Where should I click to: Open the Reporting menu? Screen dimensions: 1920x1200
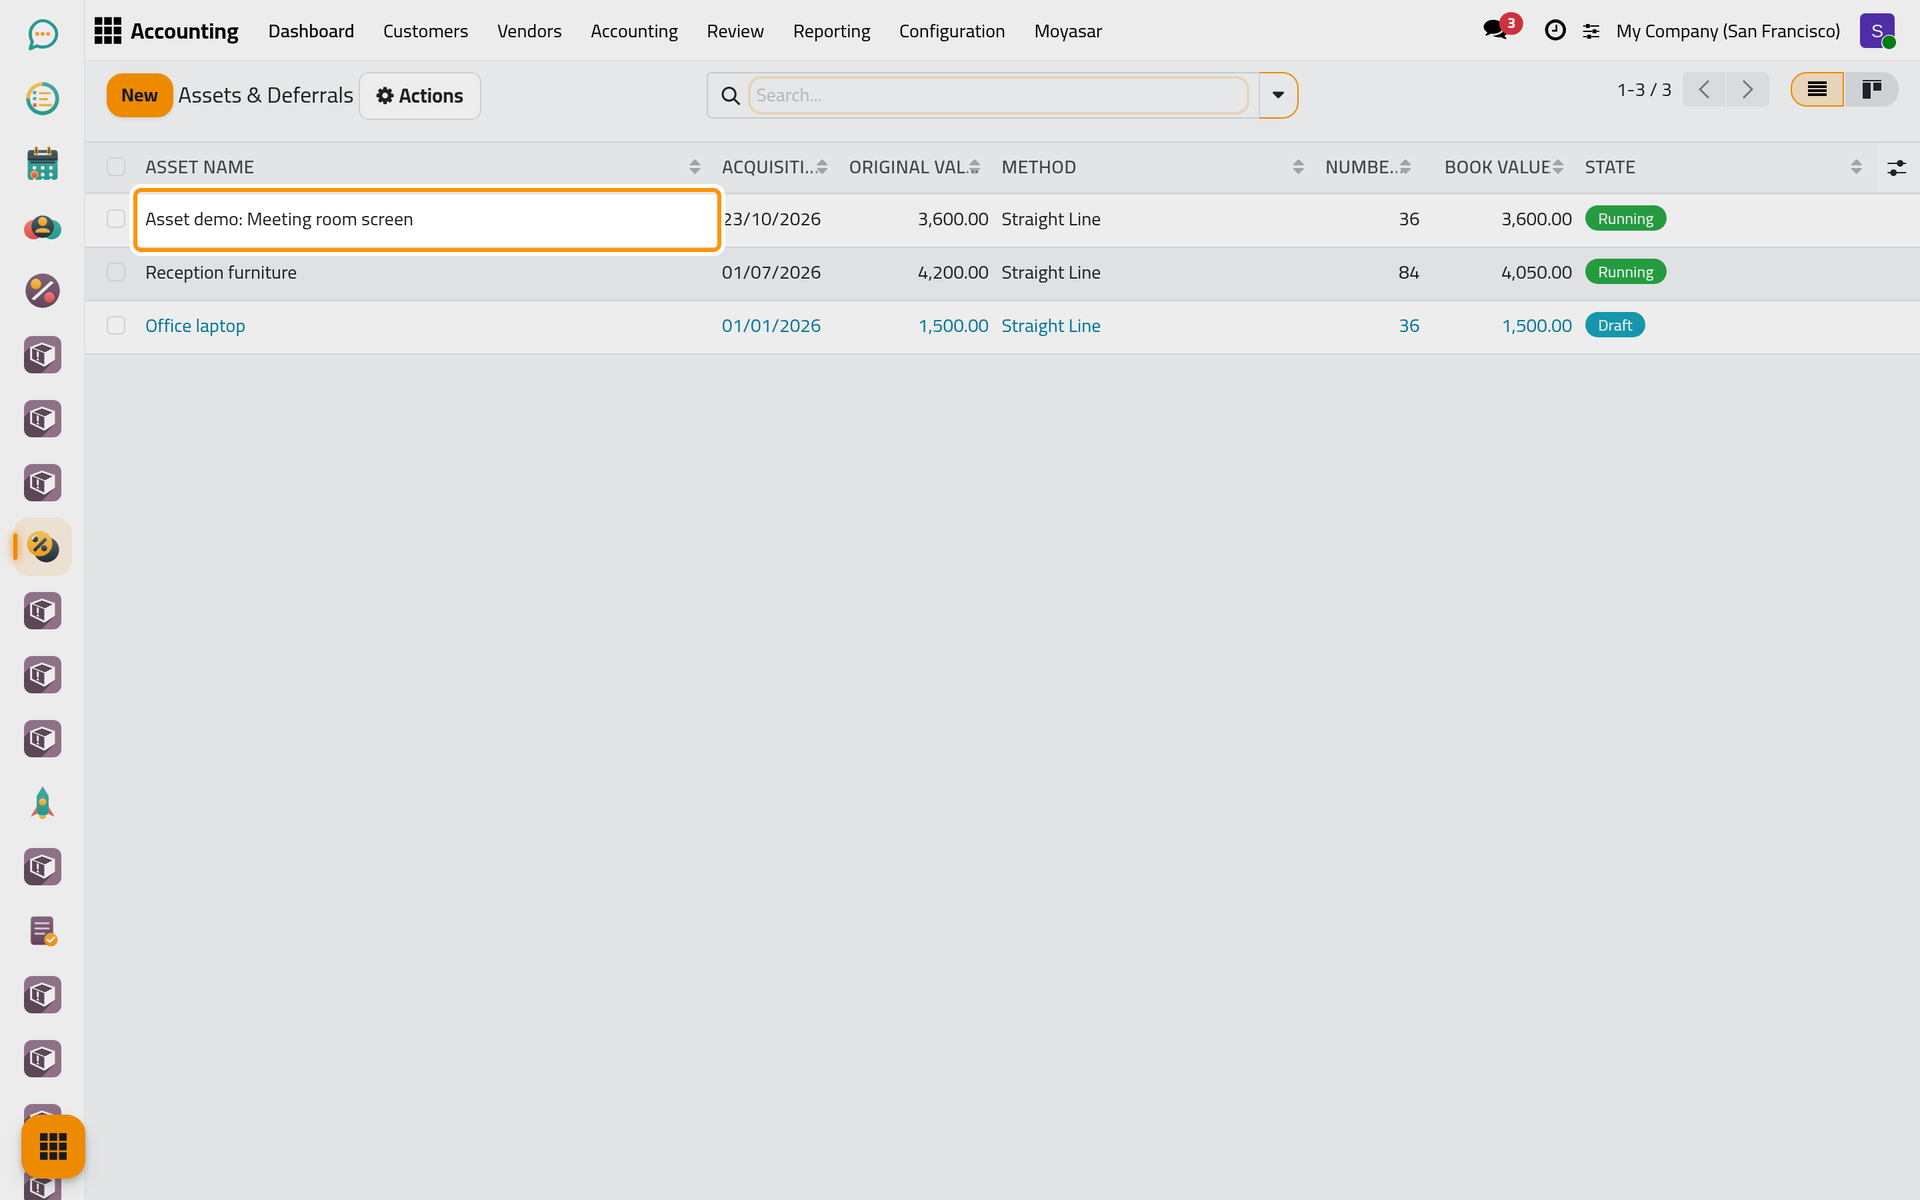click(831, 31)
